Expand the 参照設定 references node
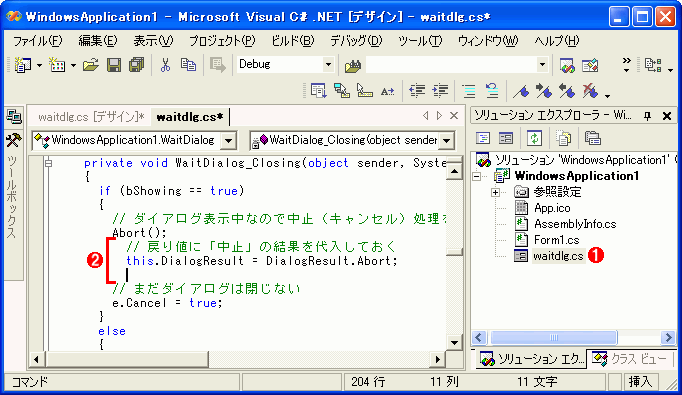682x395 pixels. click(x=495, y=192)
